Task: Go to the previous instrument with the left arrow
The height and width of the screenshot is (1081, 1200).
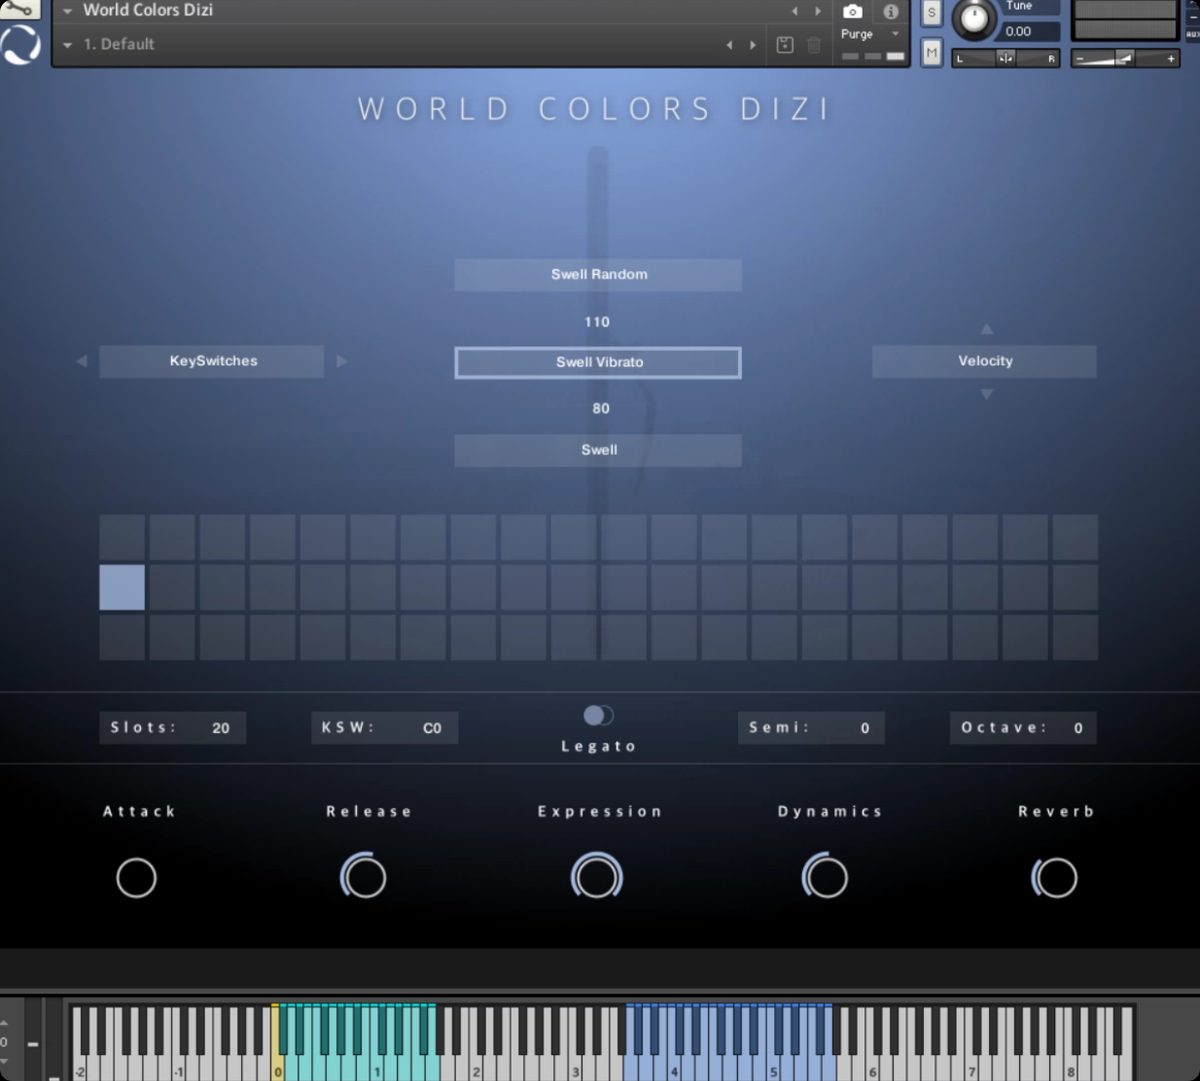Action: tap(795, 11)
